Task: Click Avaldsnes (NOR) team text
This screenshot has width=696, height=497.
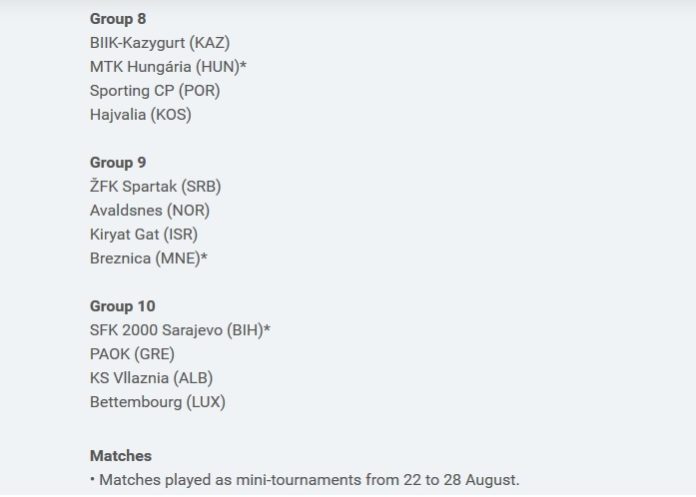Action: click(150, 210)
